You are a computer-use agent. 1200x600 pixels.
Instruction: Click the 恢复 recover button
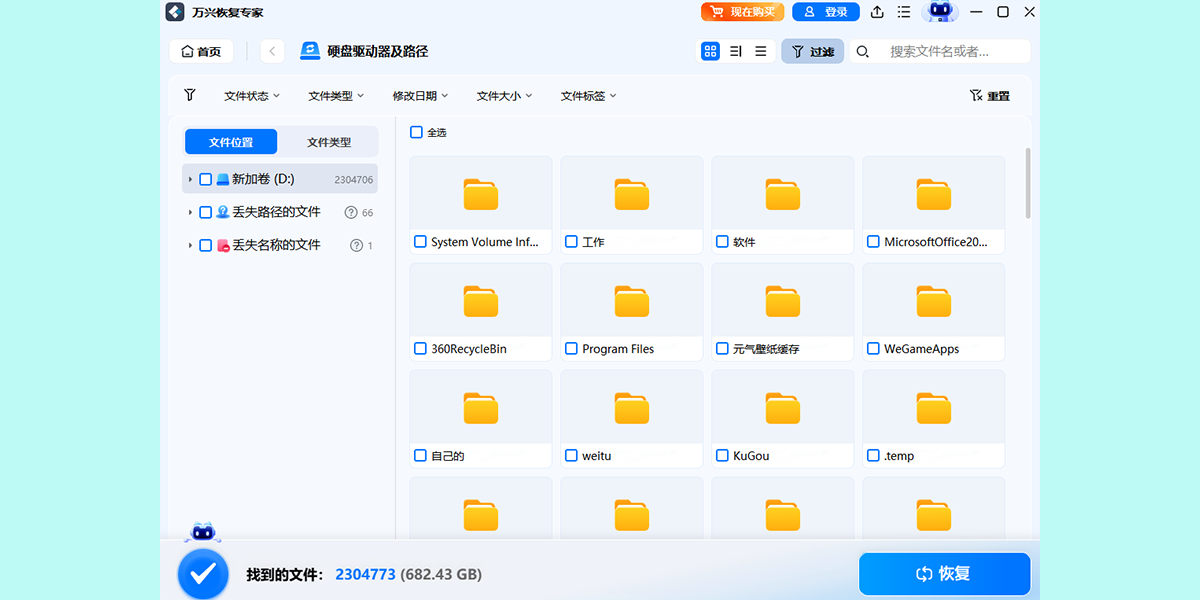click(x=944, y=573)
